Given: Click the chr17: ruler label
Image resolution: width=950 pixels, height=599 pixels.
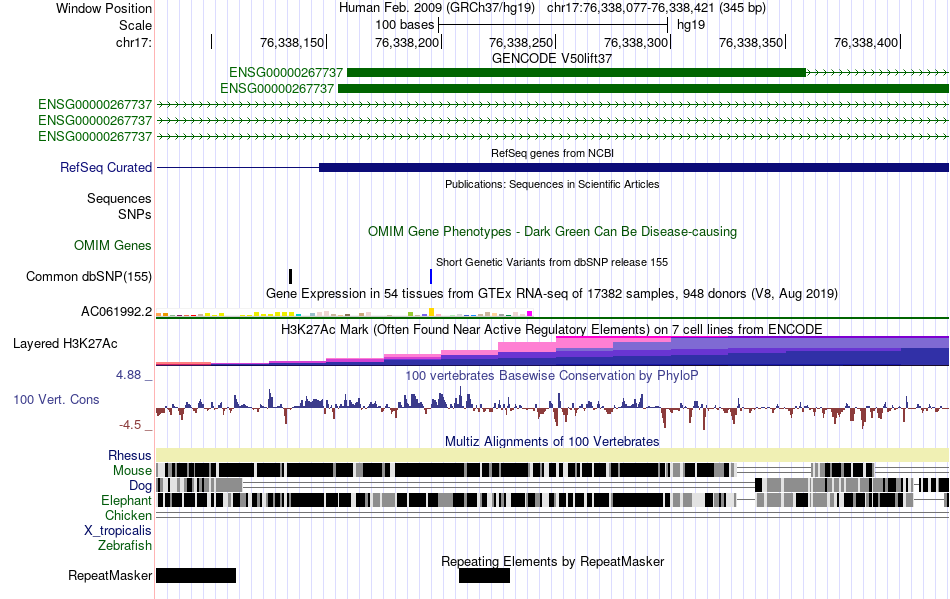Looking at the screenshot, I should tap(134, 42).
